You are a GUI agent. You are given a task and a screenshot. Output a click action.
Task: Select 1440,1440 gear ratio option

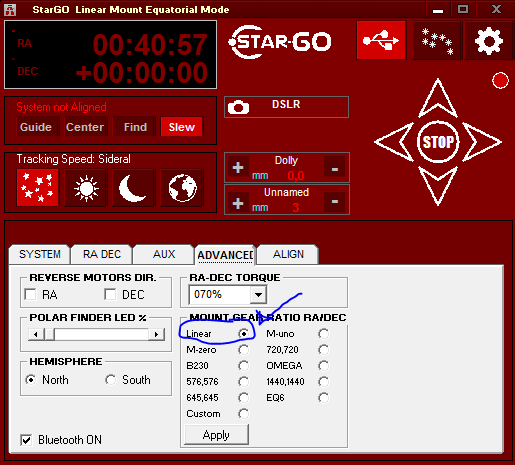click(324, 381)
